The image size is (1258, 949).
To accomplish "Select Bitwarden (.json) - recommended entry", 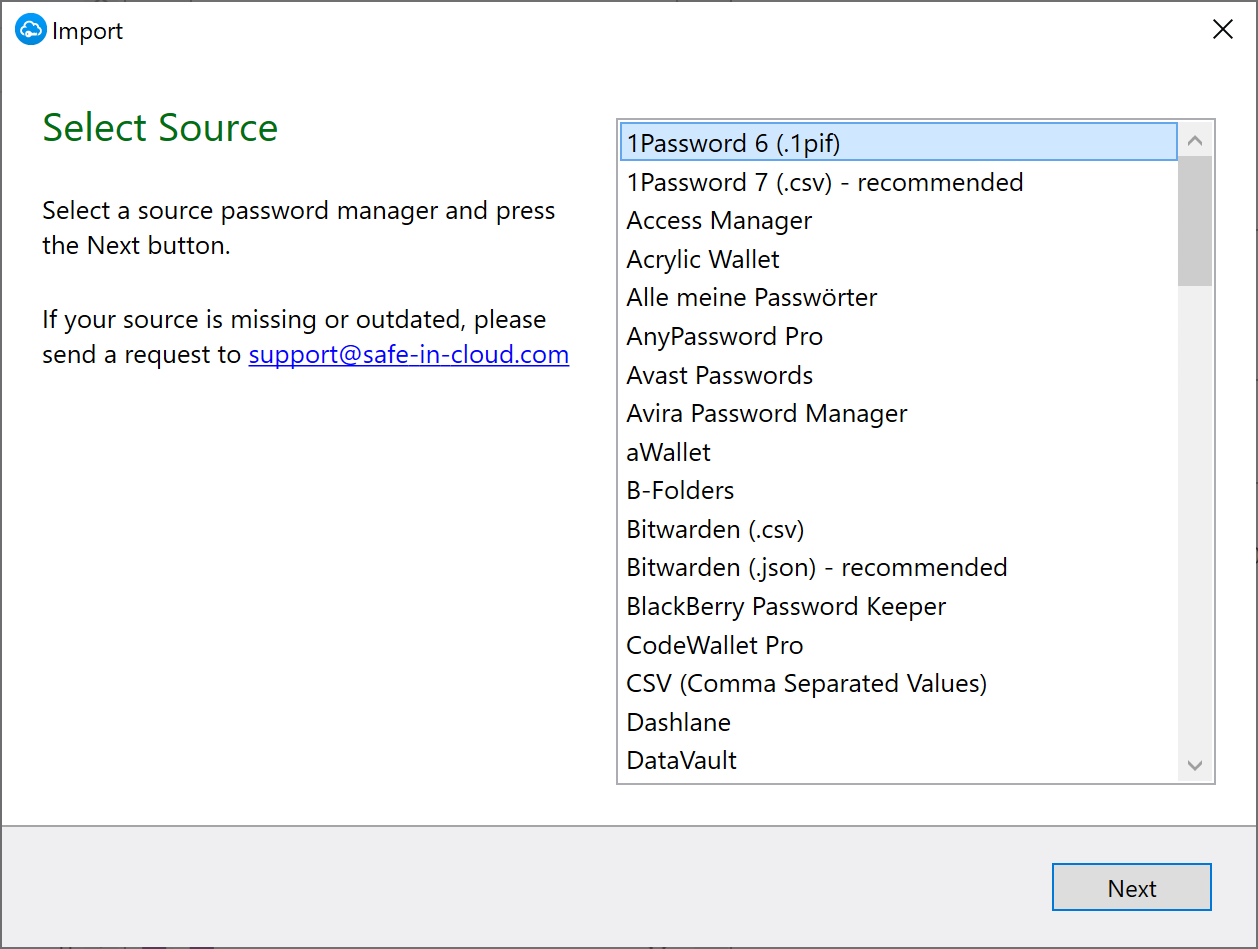I will point(898,567).
